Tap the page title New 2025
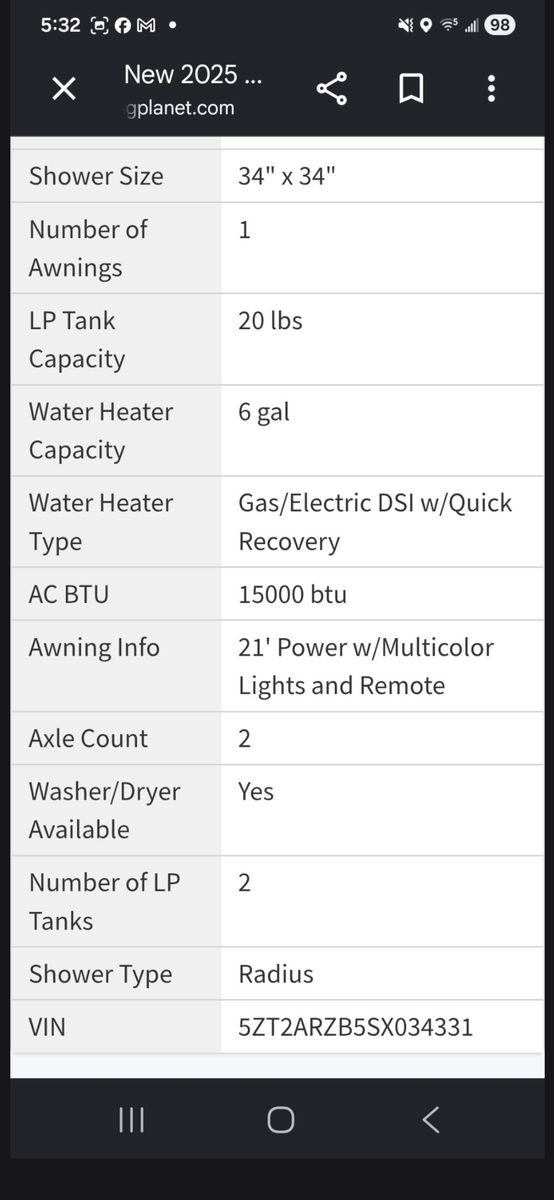Image resolution: width=554 pixels, height=1200 pixels. pyautogui.click(x=193, y=74)
